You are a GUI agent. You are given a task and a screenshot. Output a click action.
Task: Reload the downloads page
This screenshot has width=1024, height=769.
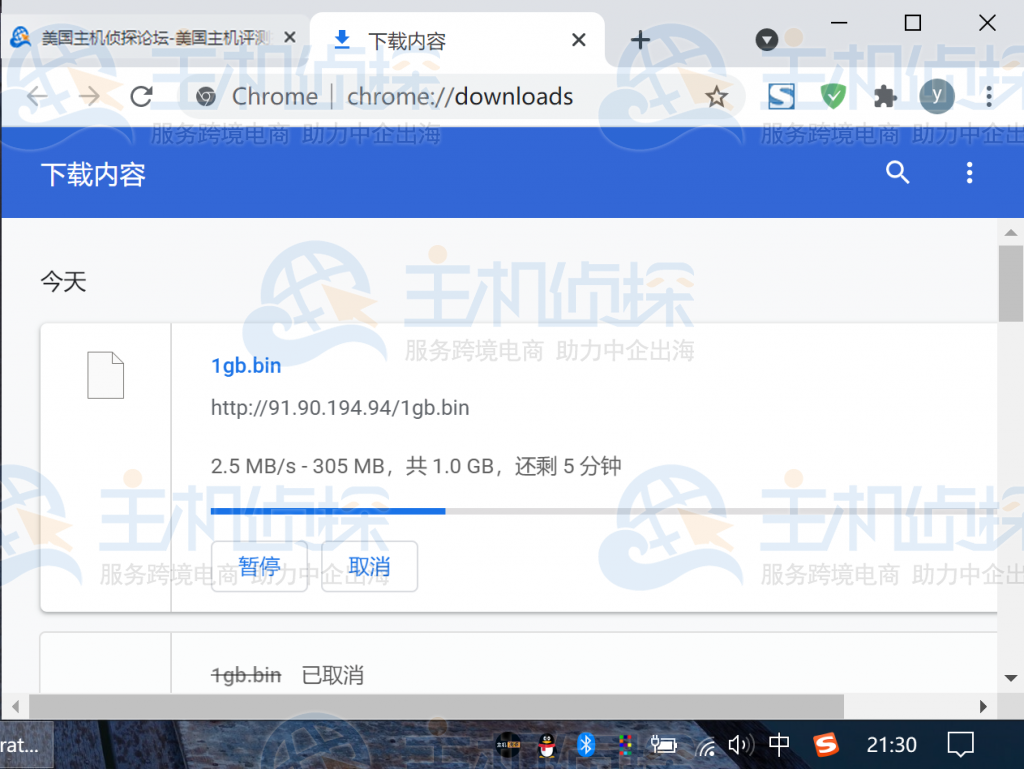pyautogui.click(x=141, y=97)
